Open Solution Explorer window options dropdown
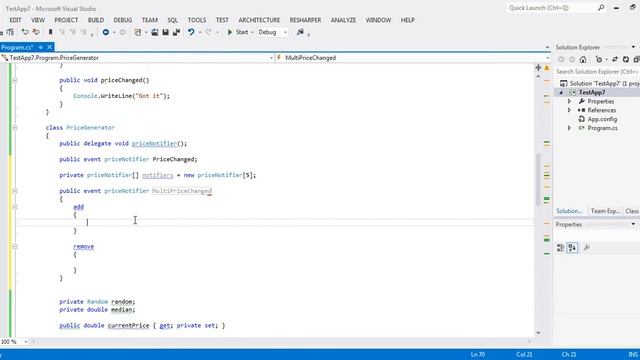 tap(633, 47)
